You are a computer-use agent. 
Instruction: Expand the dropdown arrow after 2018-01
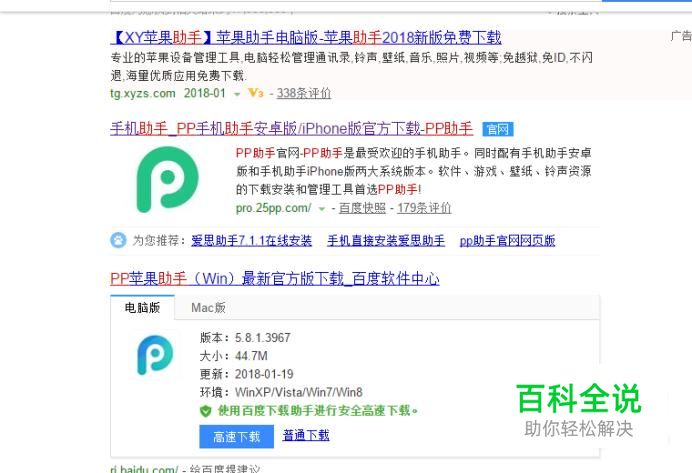[237, 94]
